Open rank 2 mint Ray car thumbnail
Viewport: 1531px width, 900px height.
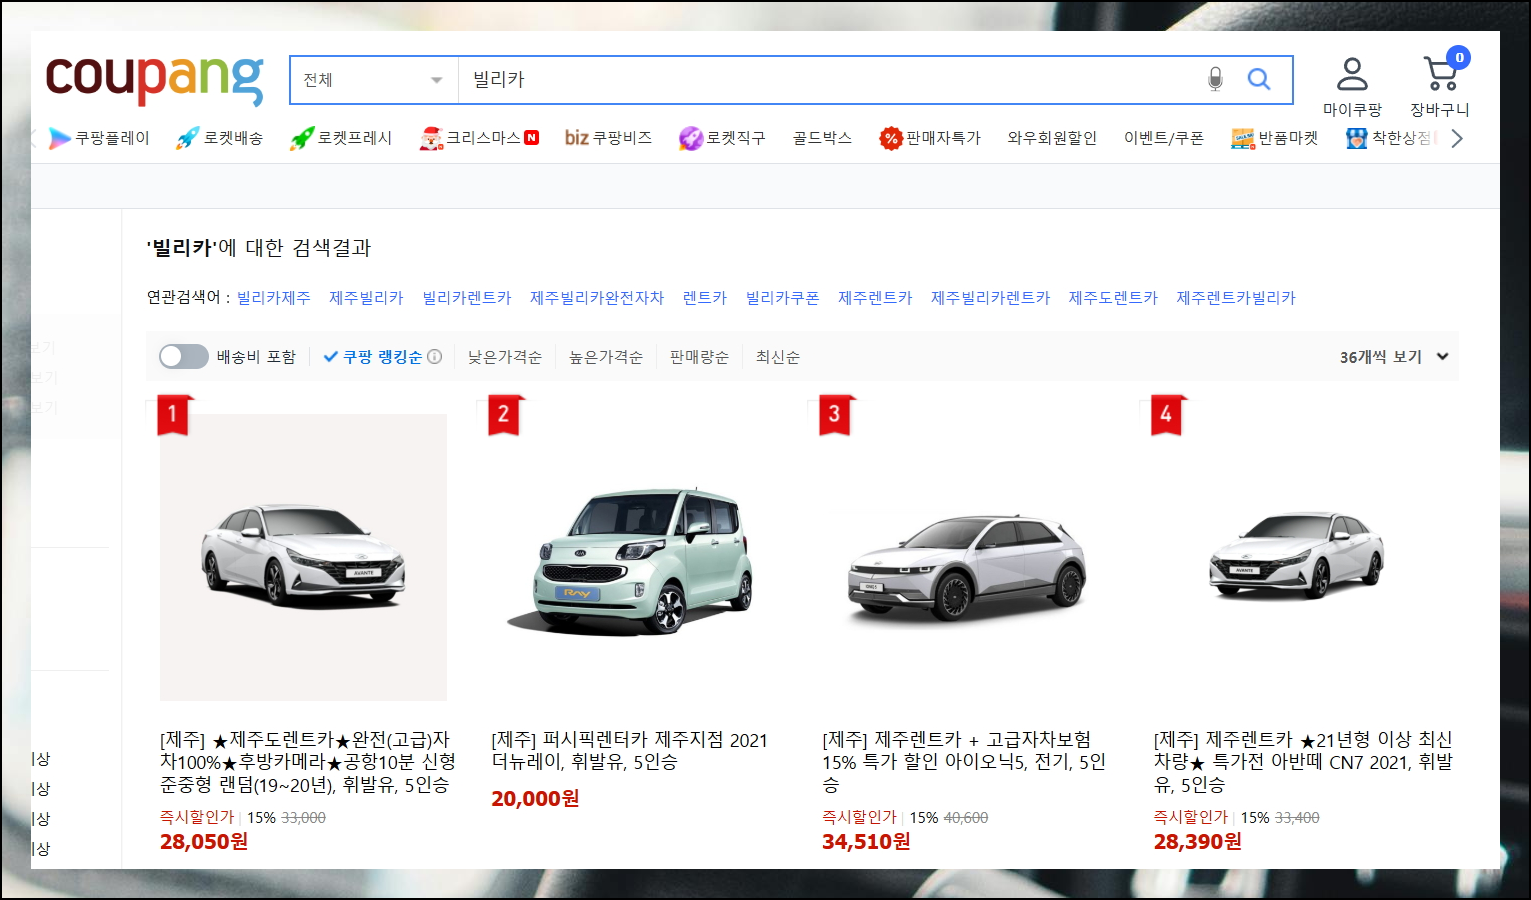click(633, 557)
